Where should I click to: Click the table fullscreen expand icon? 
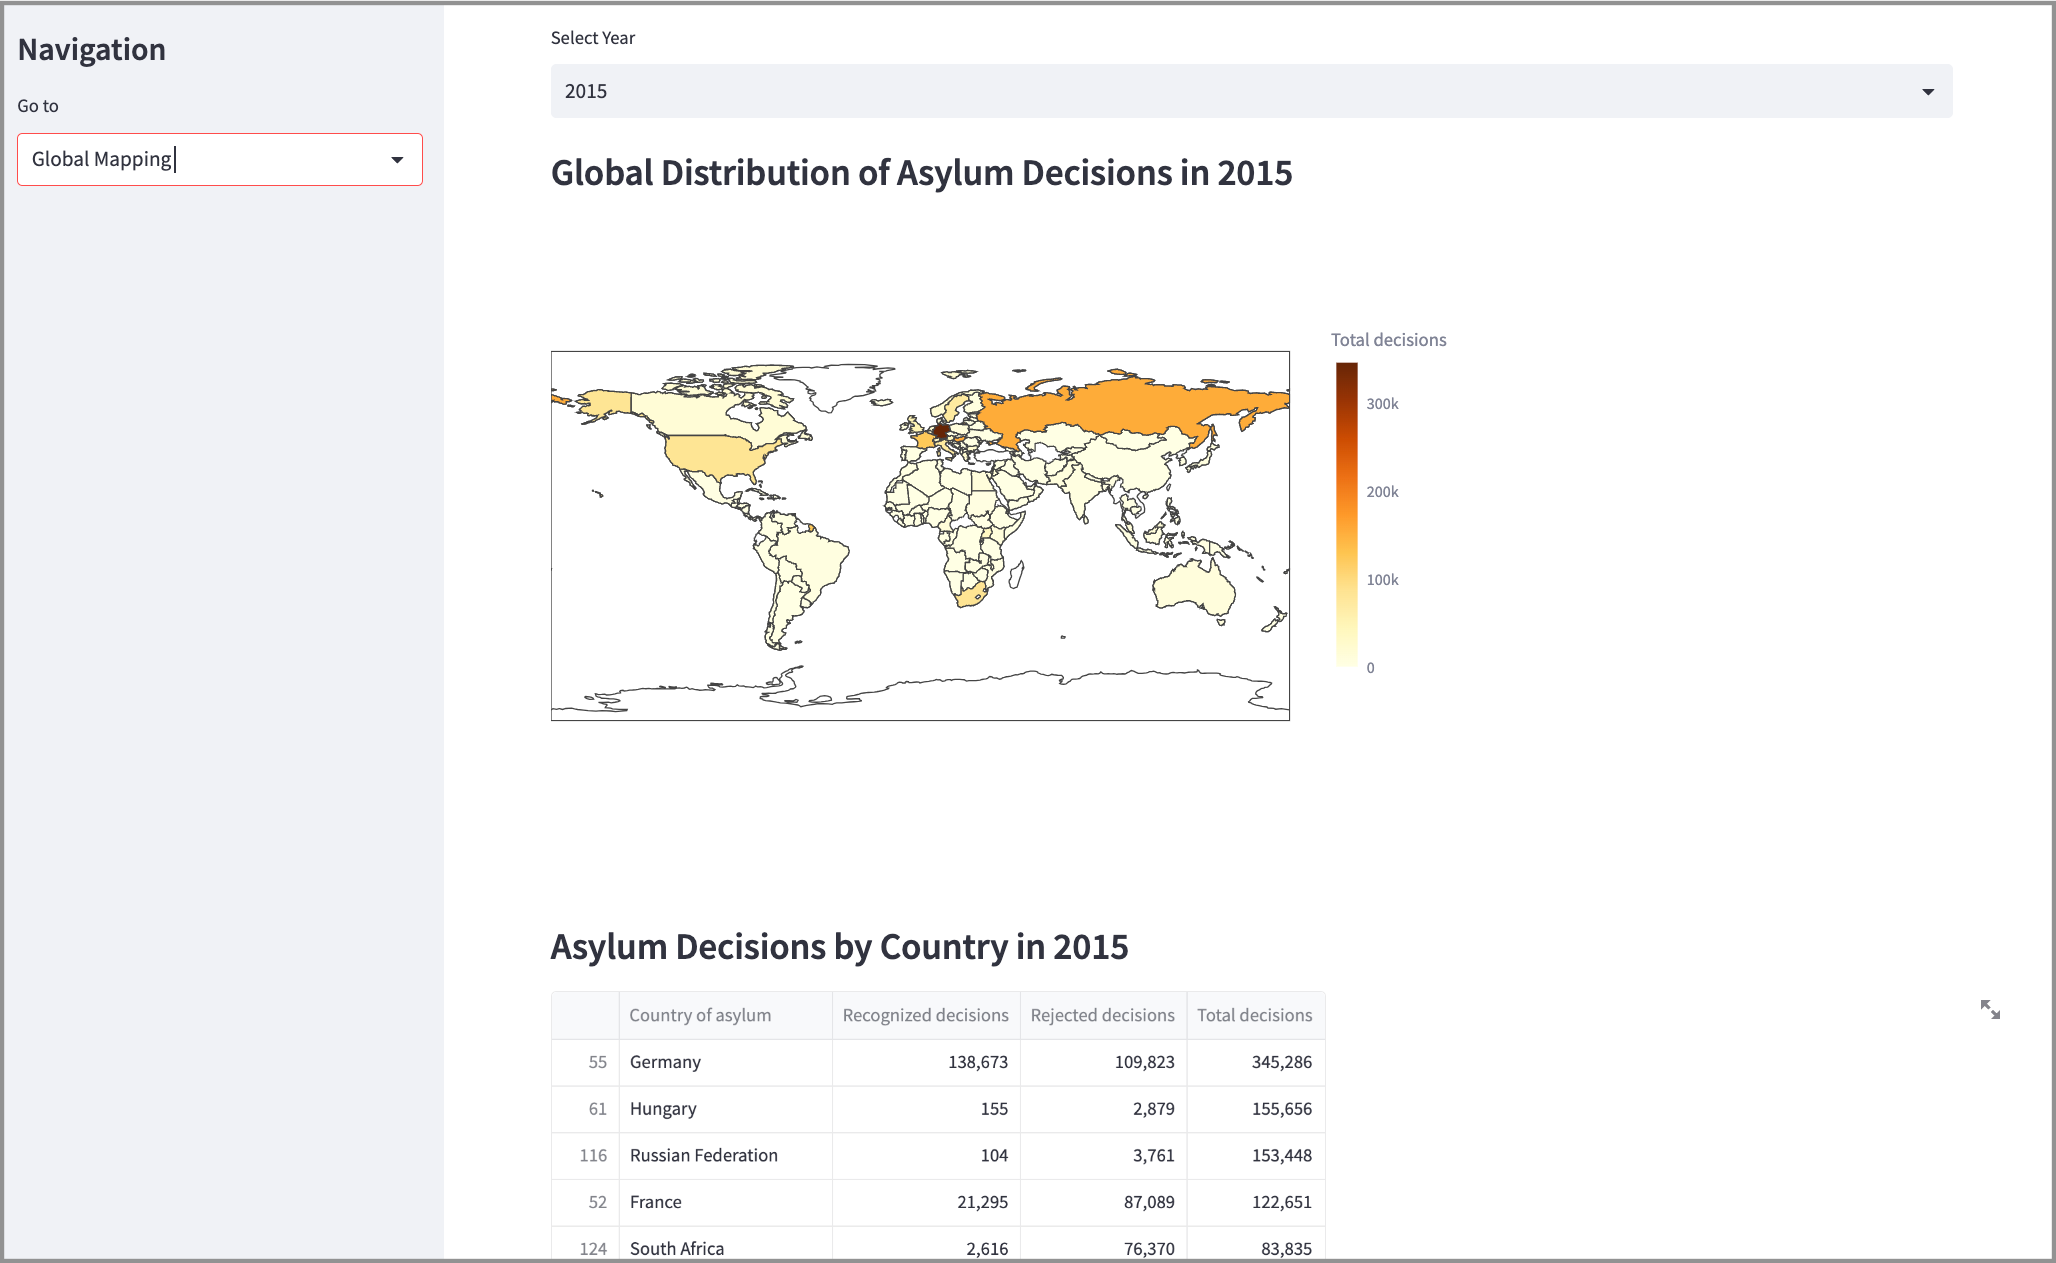[x=1990, y=1010]
